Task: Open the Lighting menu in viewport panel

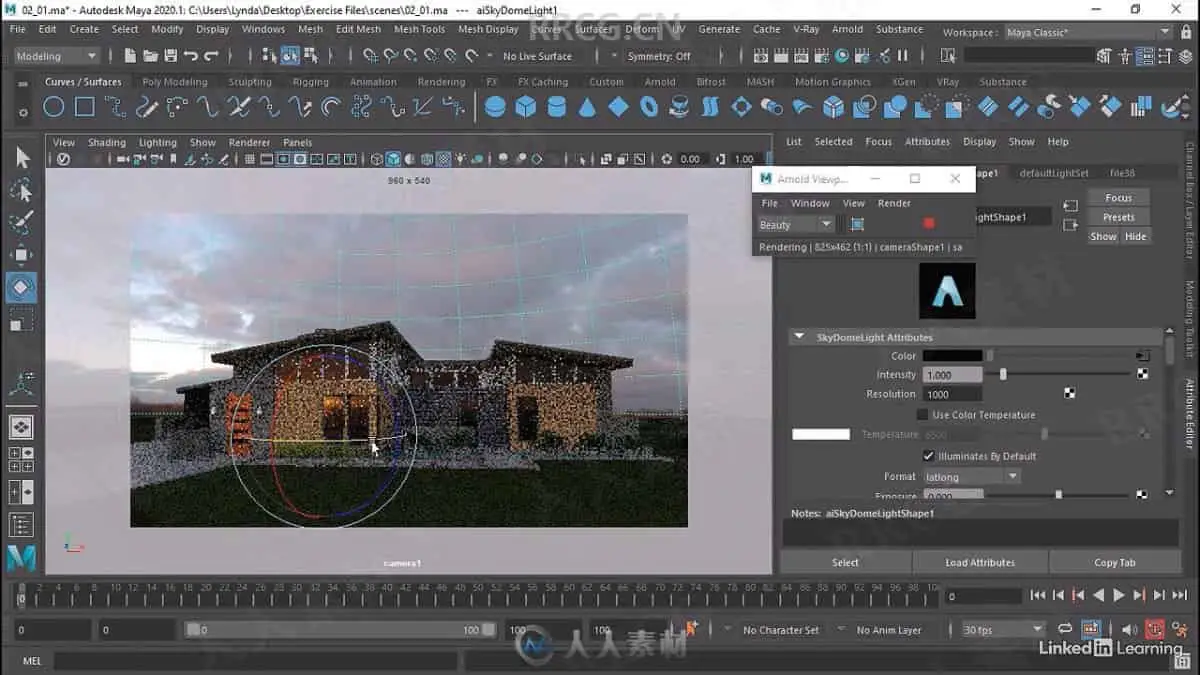Action: click(157, 142)
